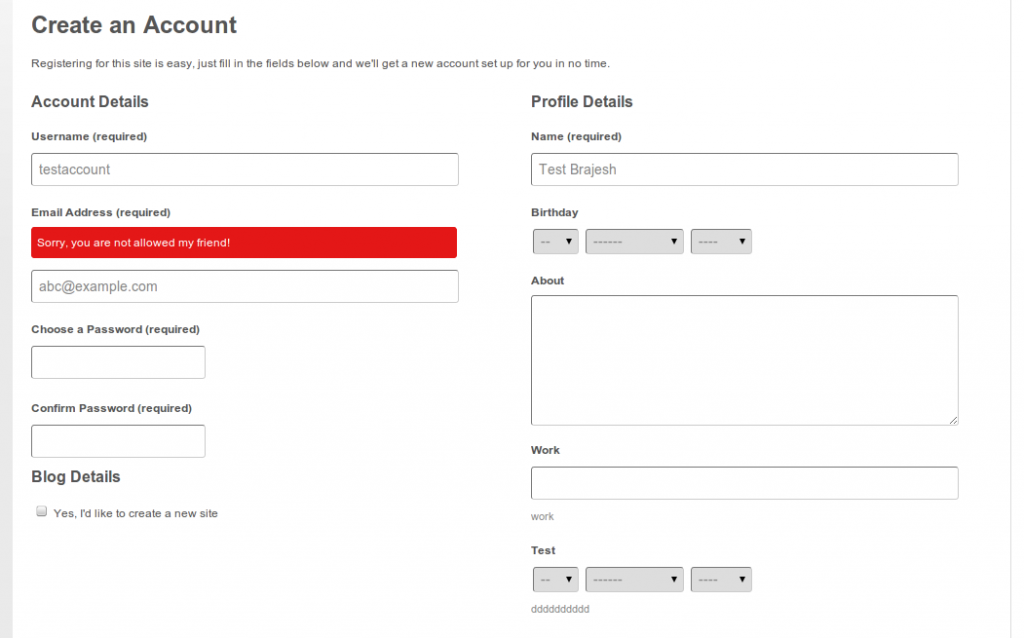Screen dimensions: 1024x638
Task: Open the Test month selector
Action: pyautogui.click(x=634, y=579)
